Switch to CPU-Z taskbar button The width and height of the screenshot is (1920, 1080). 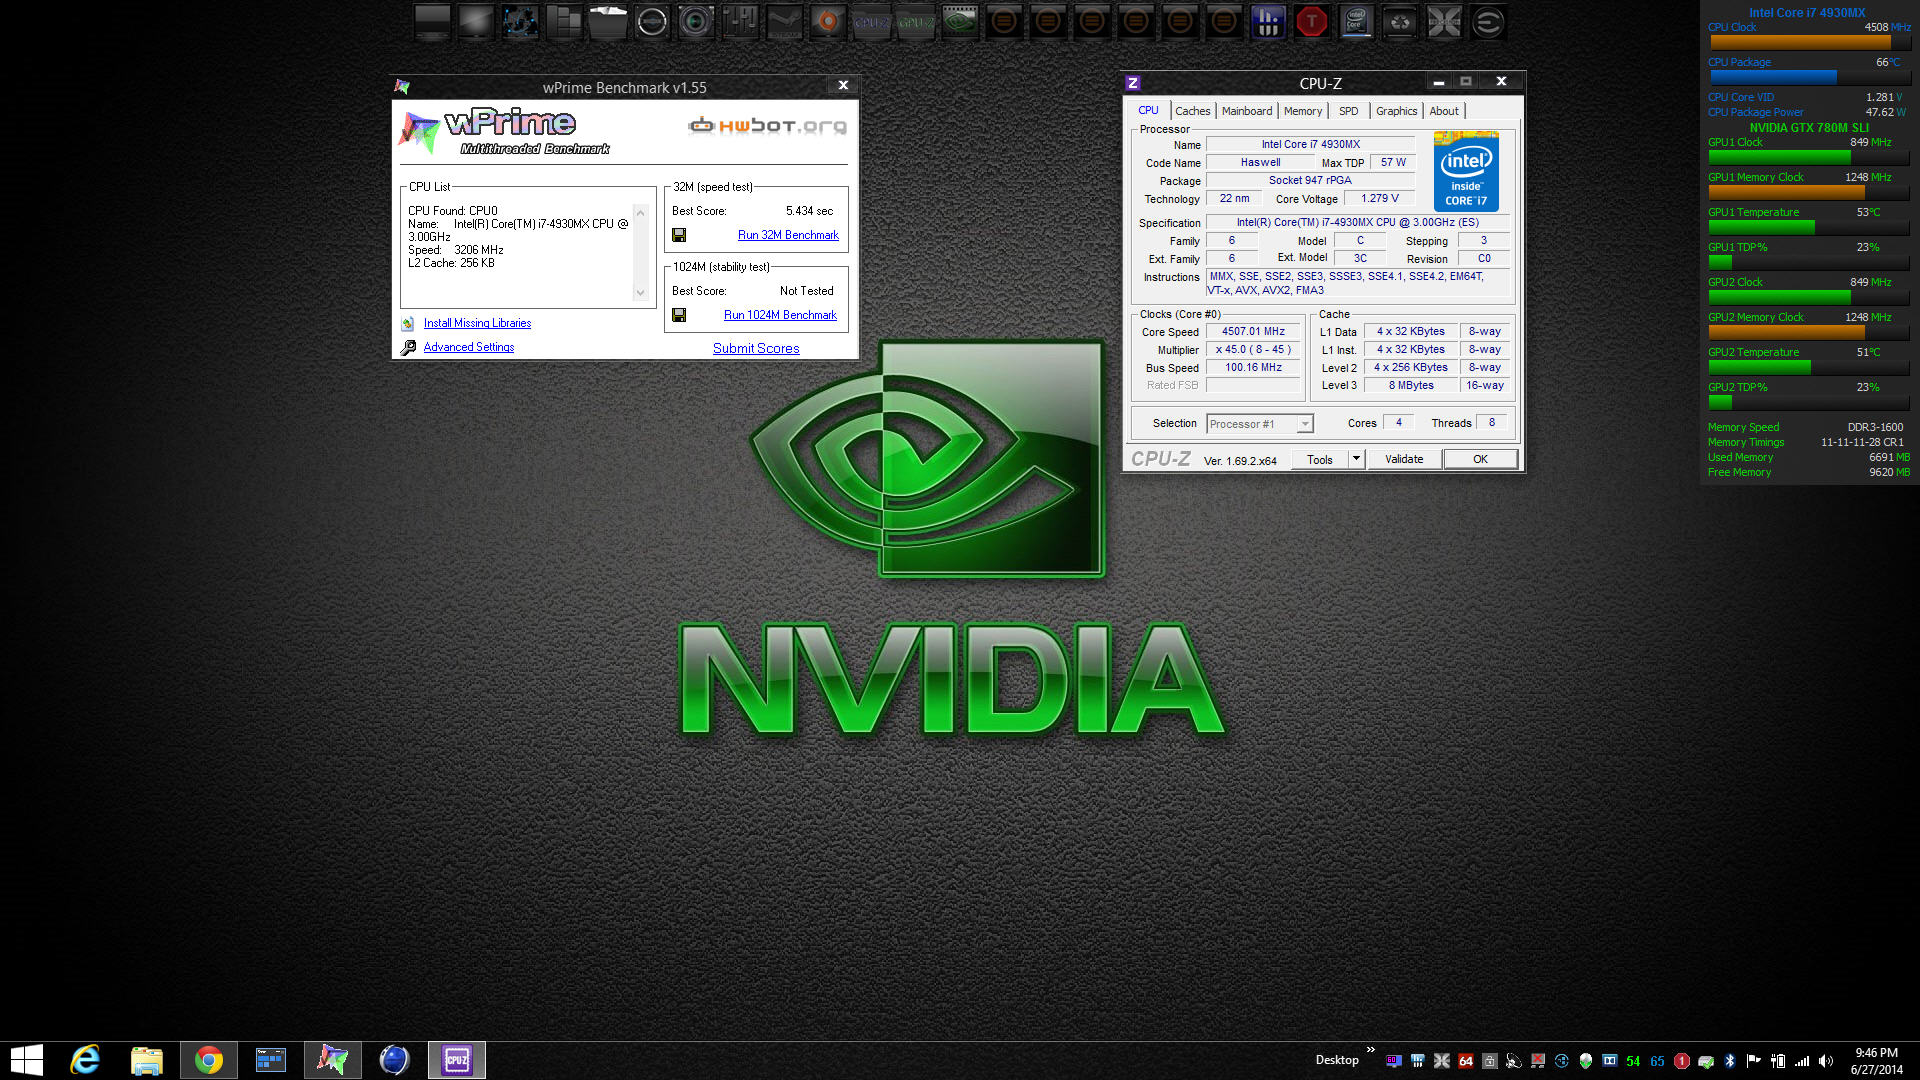[x=457, y=1060]
